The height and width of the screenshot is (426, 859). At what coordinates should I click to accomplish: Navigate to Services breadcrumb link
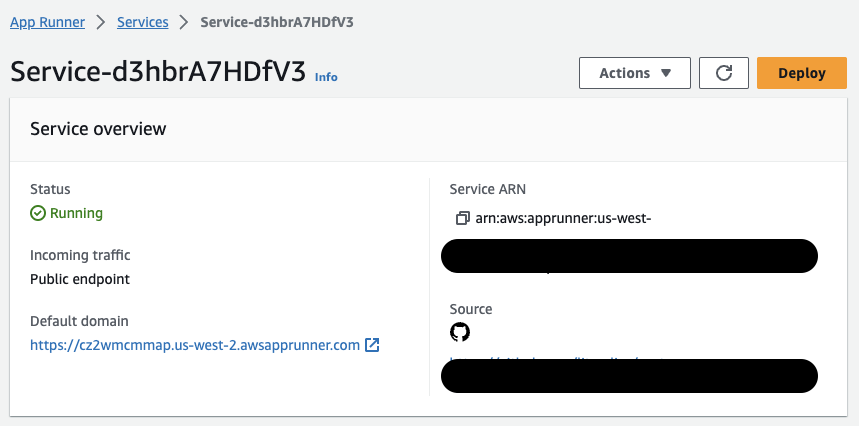coord(143,22)
